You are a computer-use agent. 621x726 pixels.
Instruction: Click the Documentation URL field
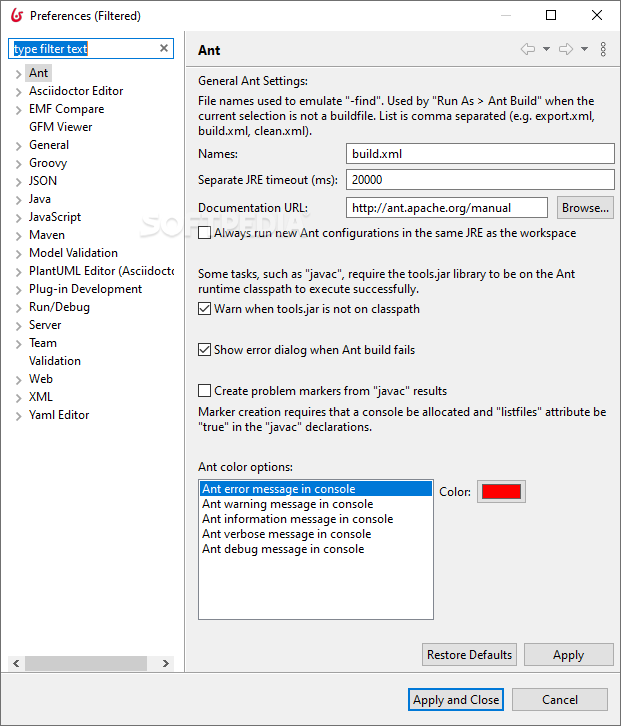(x=447, y=207)
